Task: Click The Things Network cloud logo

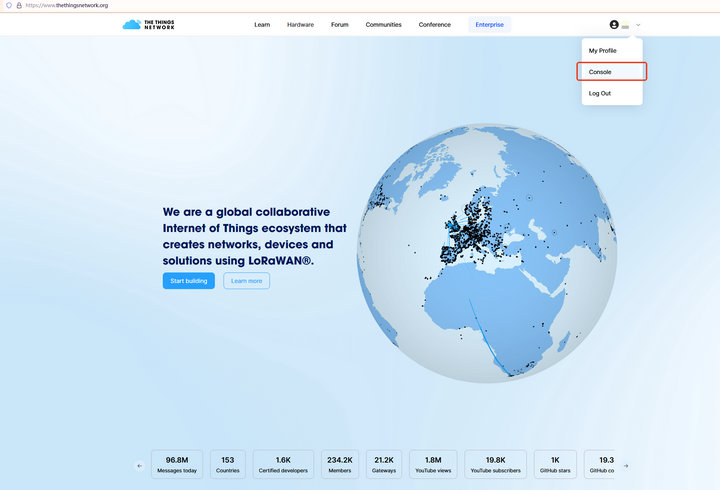Action: coord(132,24)
